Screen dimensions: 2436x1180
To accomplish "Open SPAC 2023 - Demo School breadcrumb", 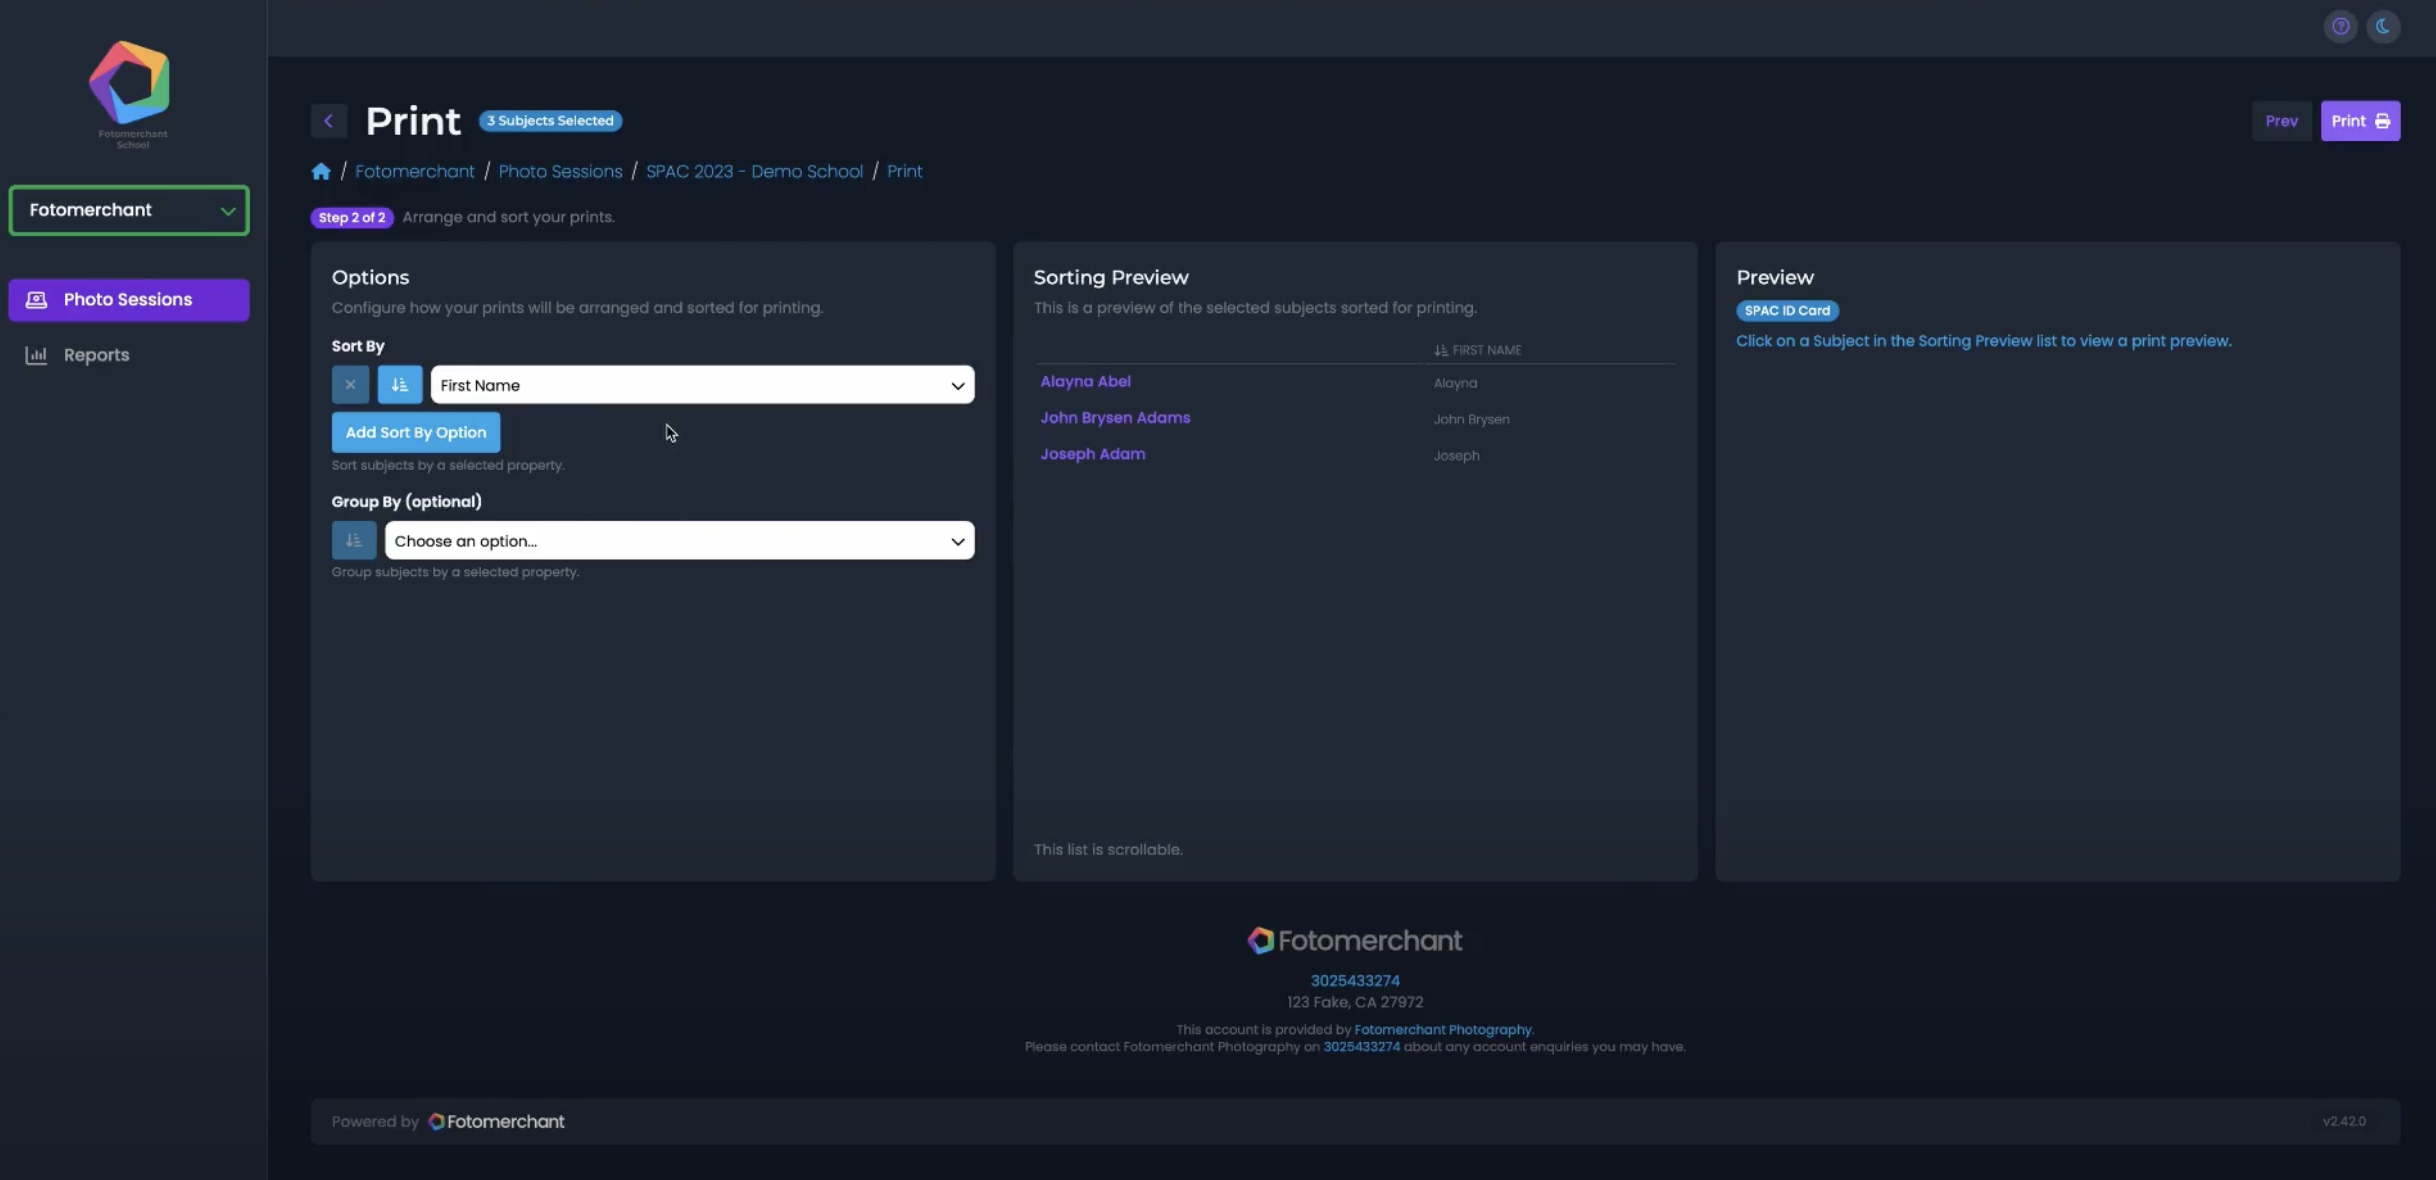I will point(754,171).
